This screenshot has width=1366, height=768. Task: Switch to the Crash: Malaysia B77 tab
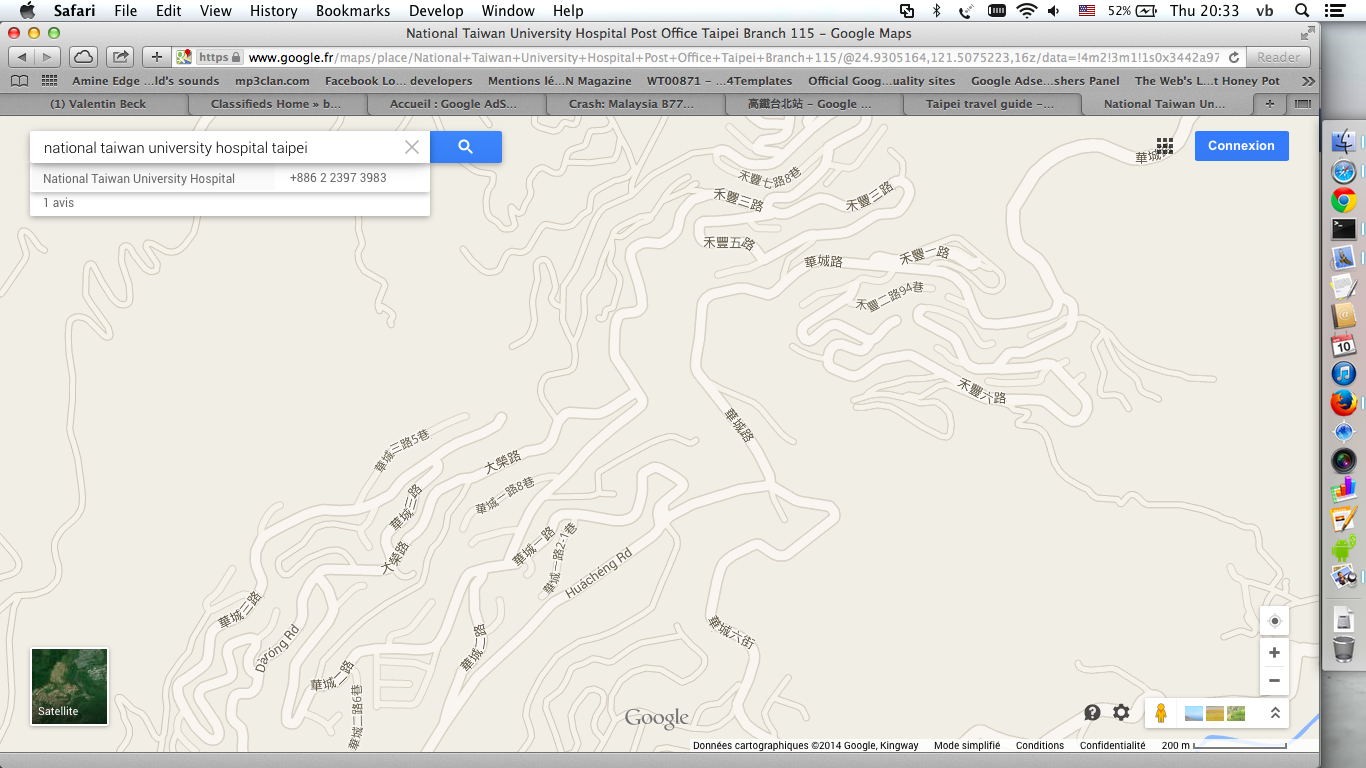[632, 104]
